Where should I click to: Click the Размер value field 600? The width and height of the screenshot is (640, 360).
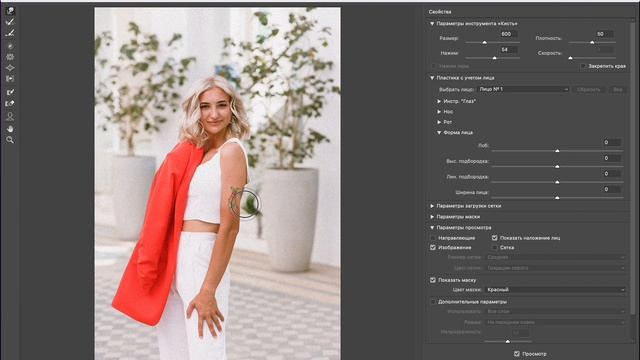(509, 34)
